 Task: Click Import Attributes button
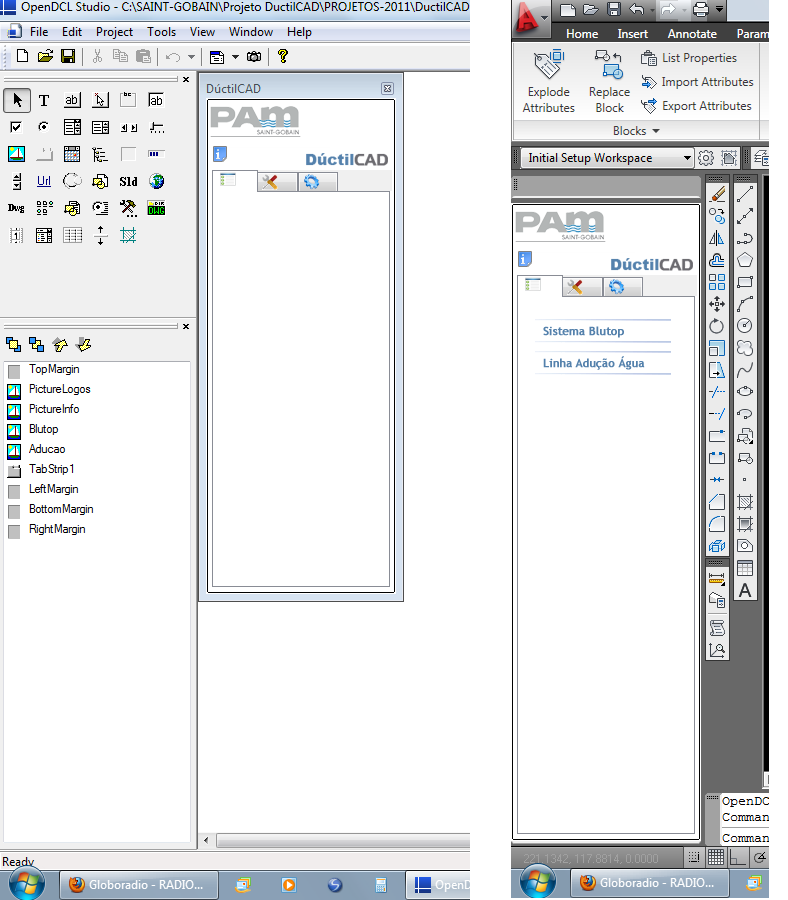[x=697, y=82]
